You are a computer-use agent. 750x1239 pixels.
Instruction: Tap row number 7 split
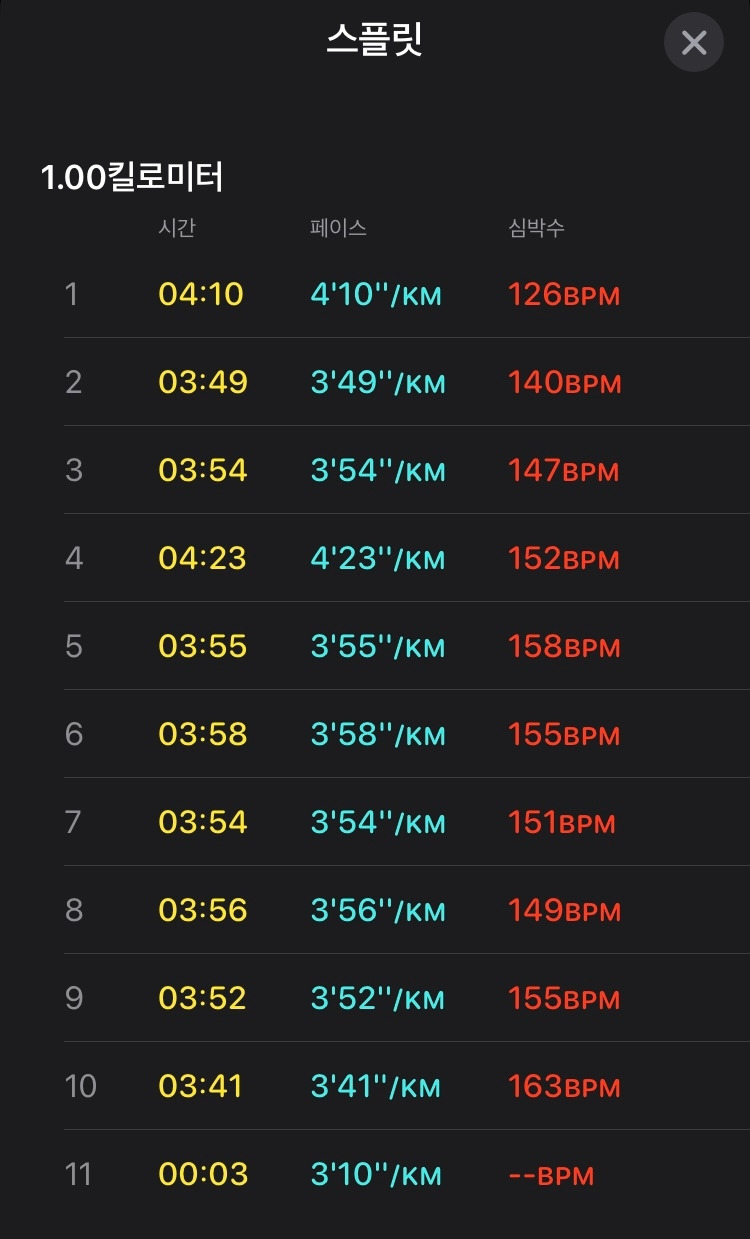pos(73,823)
